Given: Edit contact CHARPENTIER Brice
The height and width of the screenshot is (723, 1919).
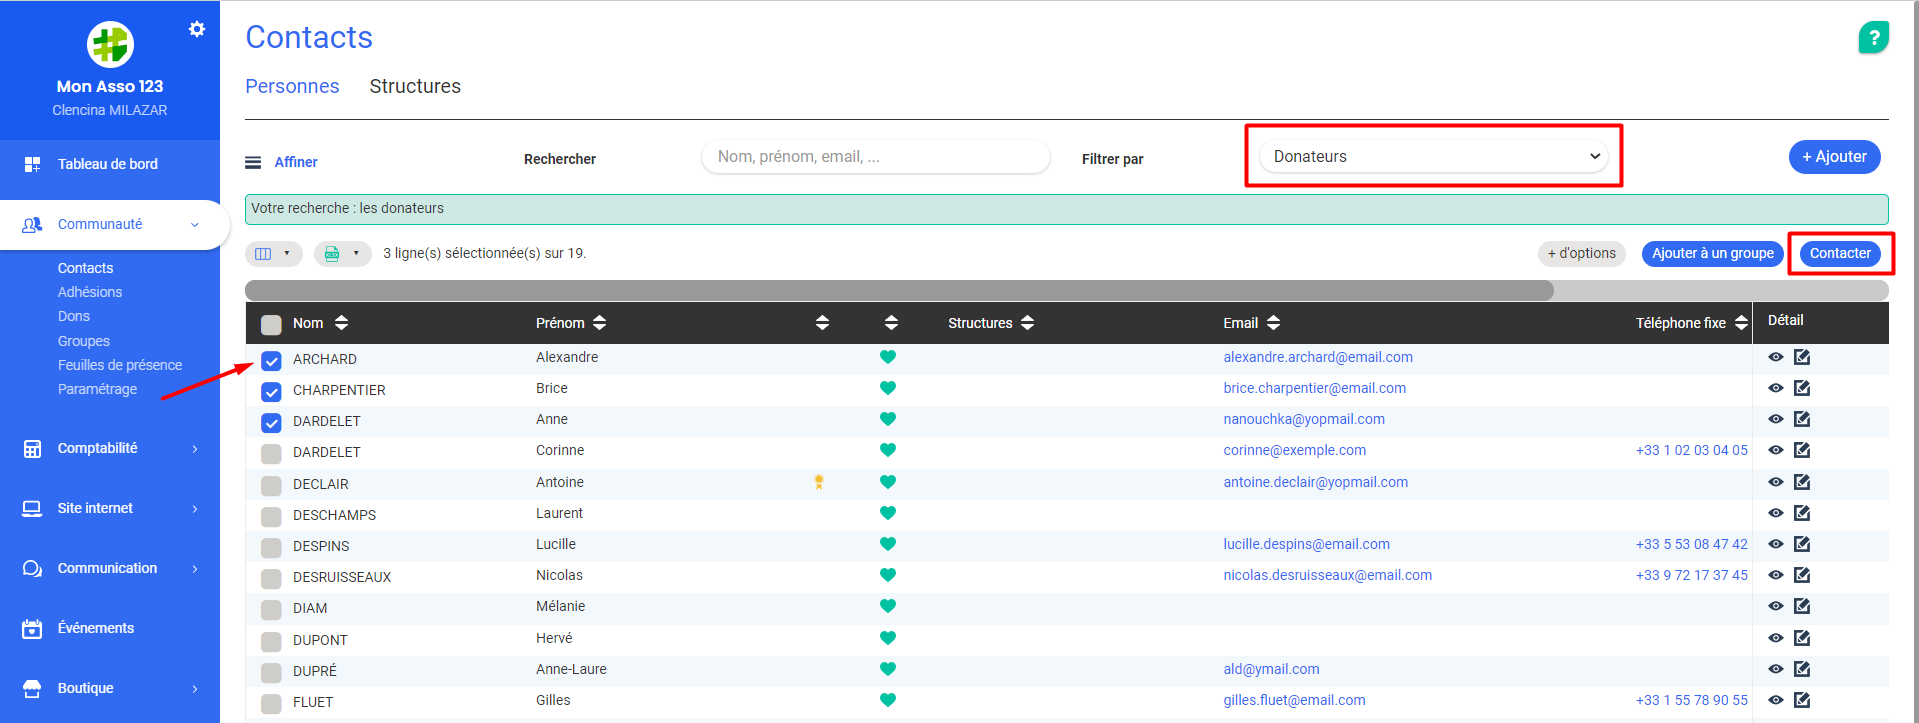Looking at the screenshot, I should click(x=1802, y=388).
